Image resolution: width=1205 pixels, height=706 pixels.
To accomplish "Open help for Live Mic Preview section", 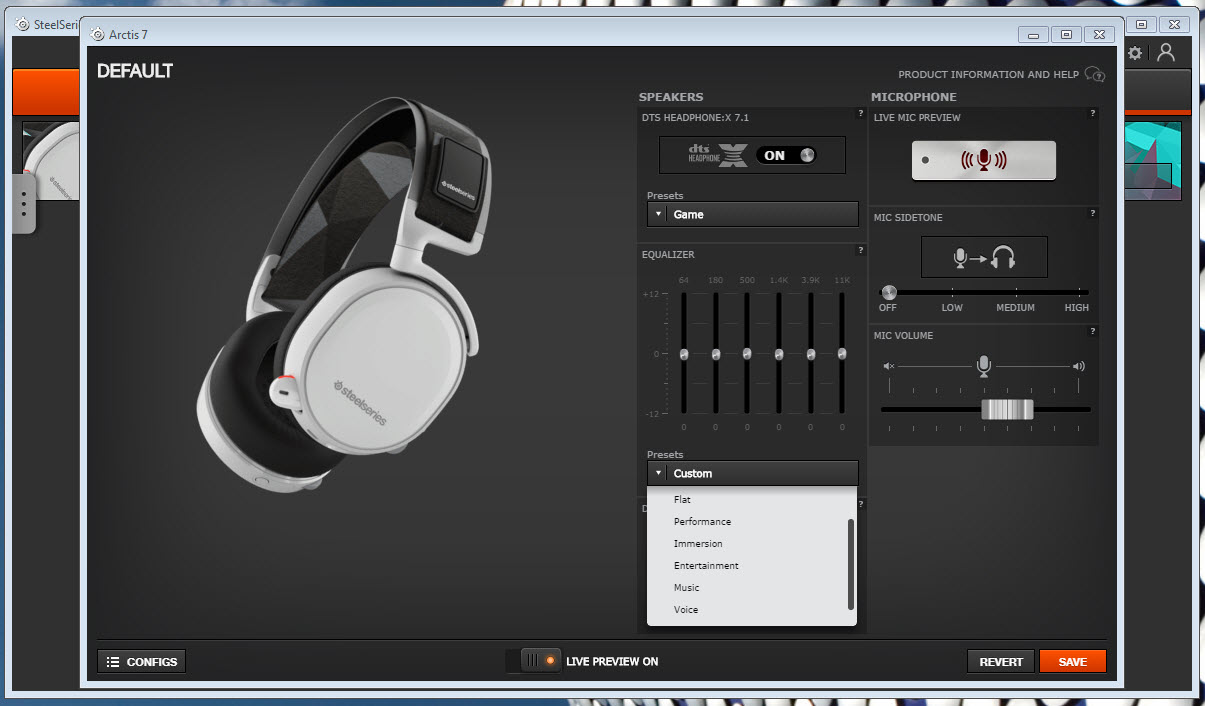I will [1093, 113].
